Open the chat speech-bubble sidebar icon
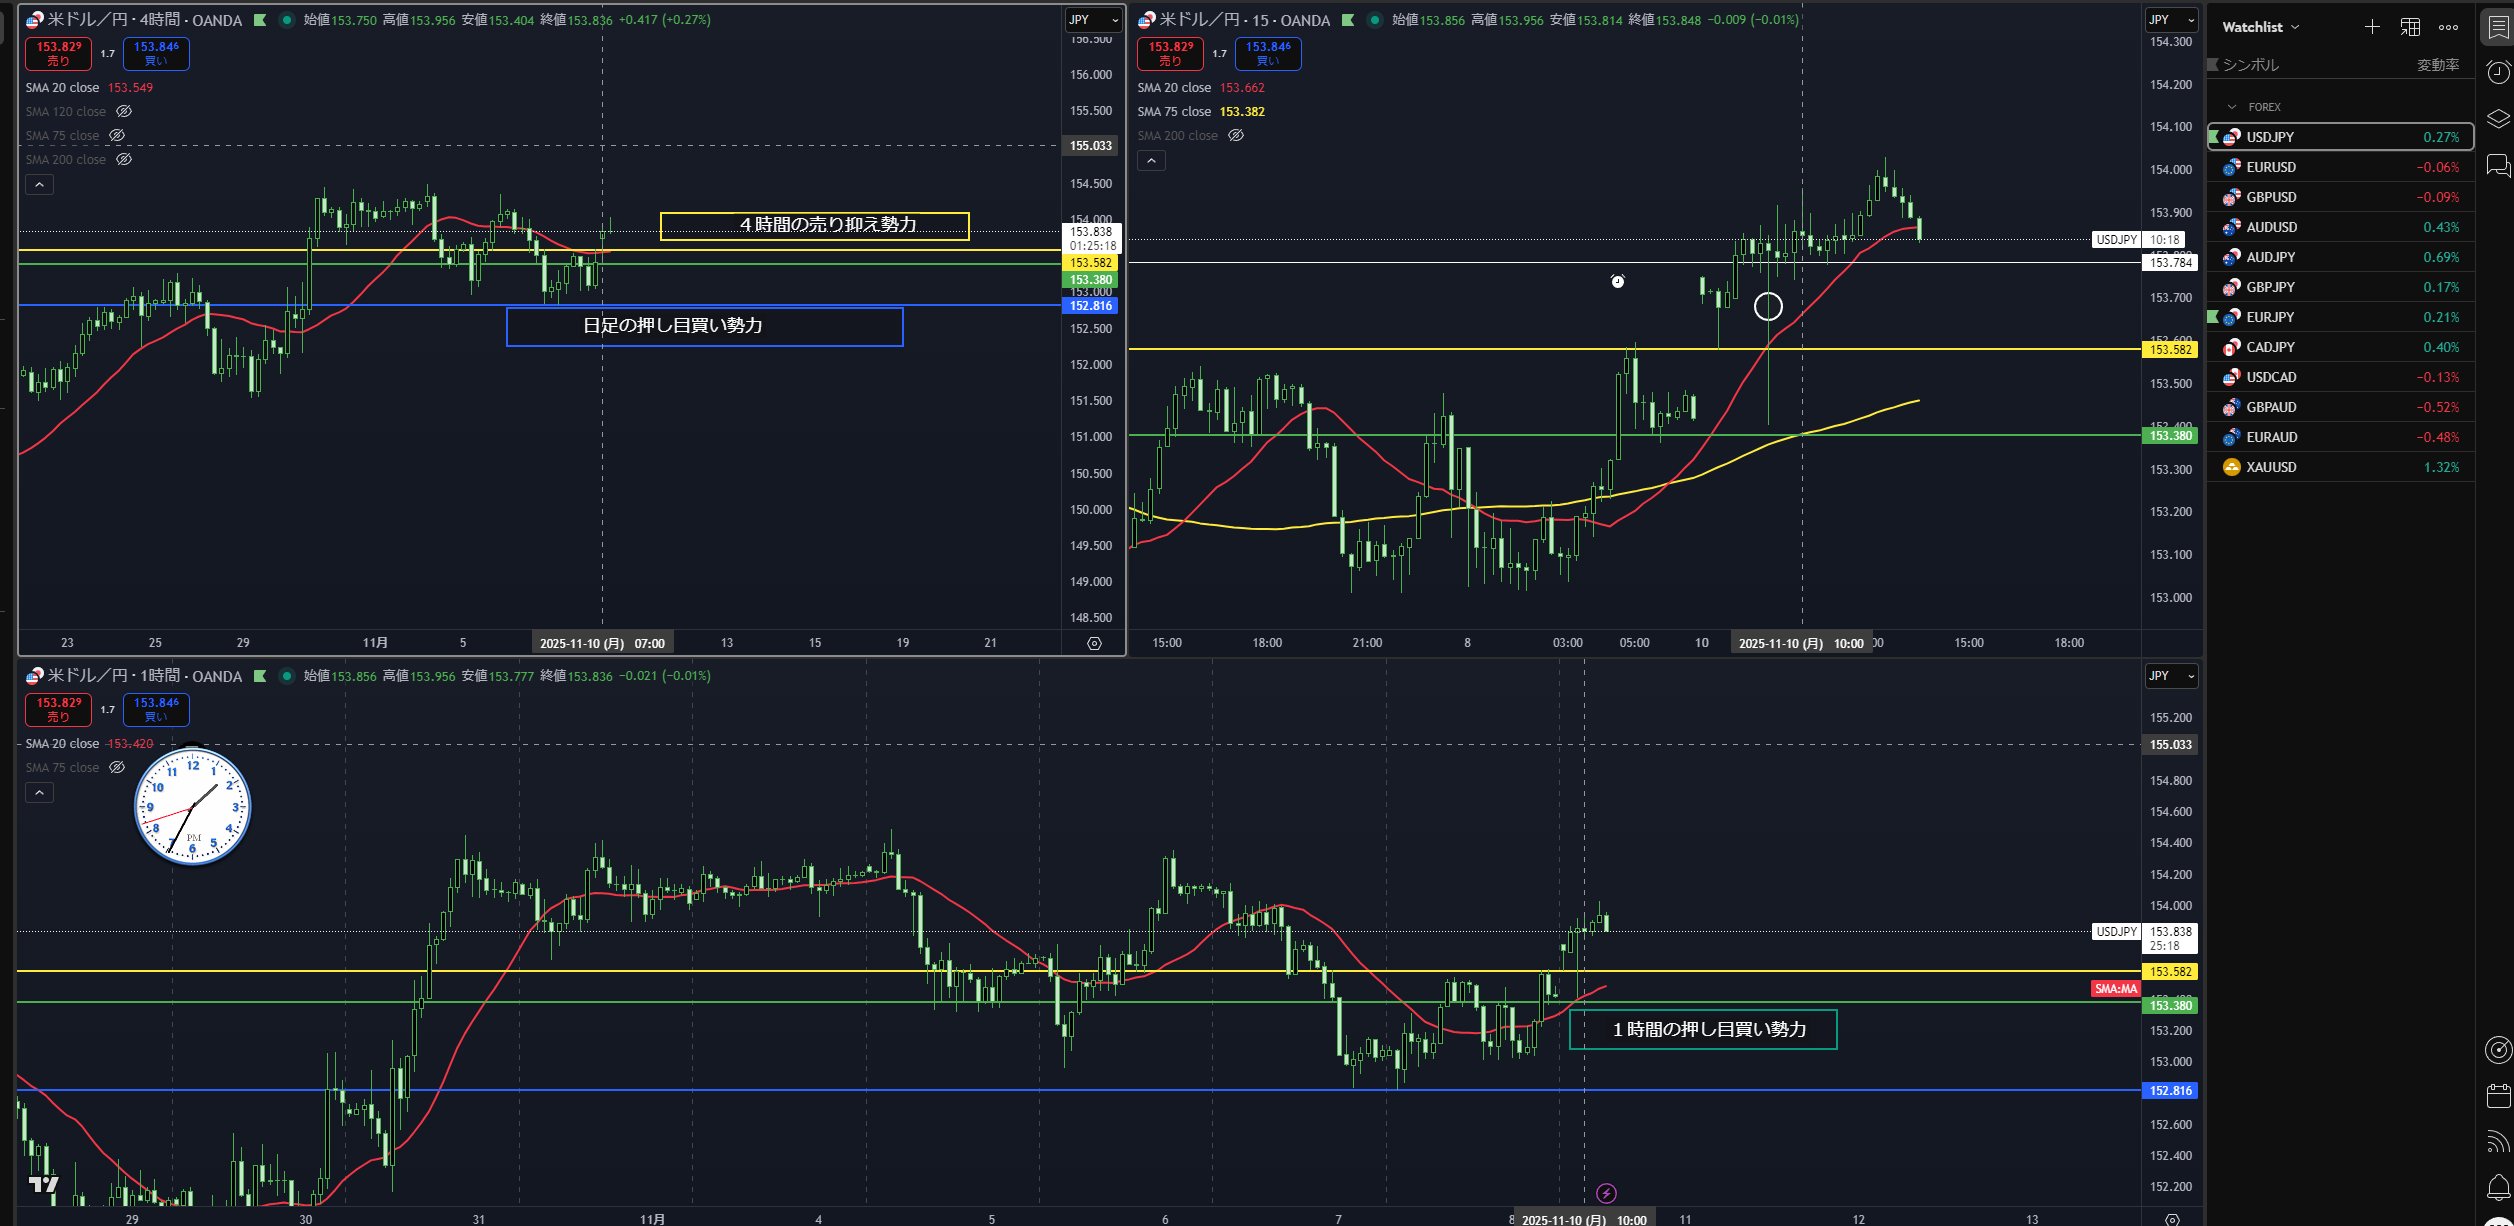This screenshot has width=2514, height=1226. coord(2498,165)
